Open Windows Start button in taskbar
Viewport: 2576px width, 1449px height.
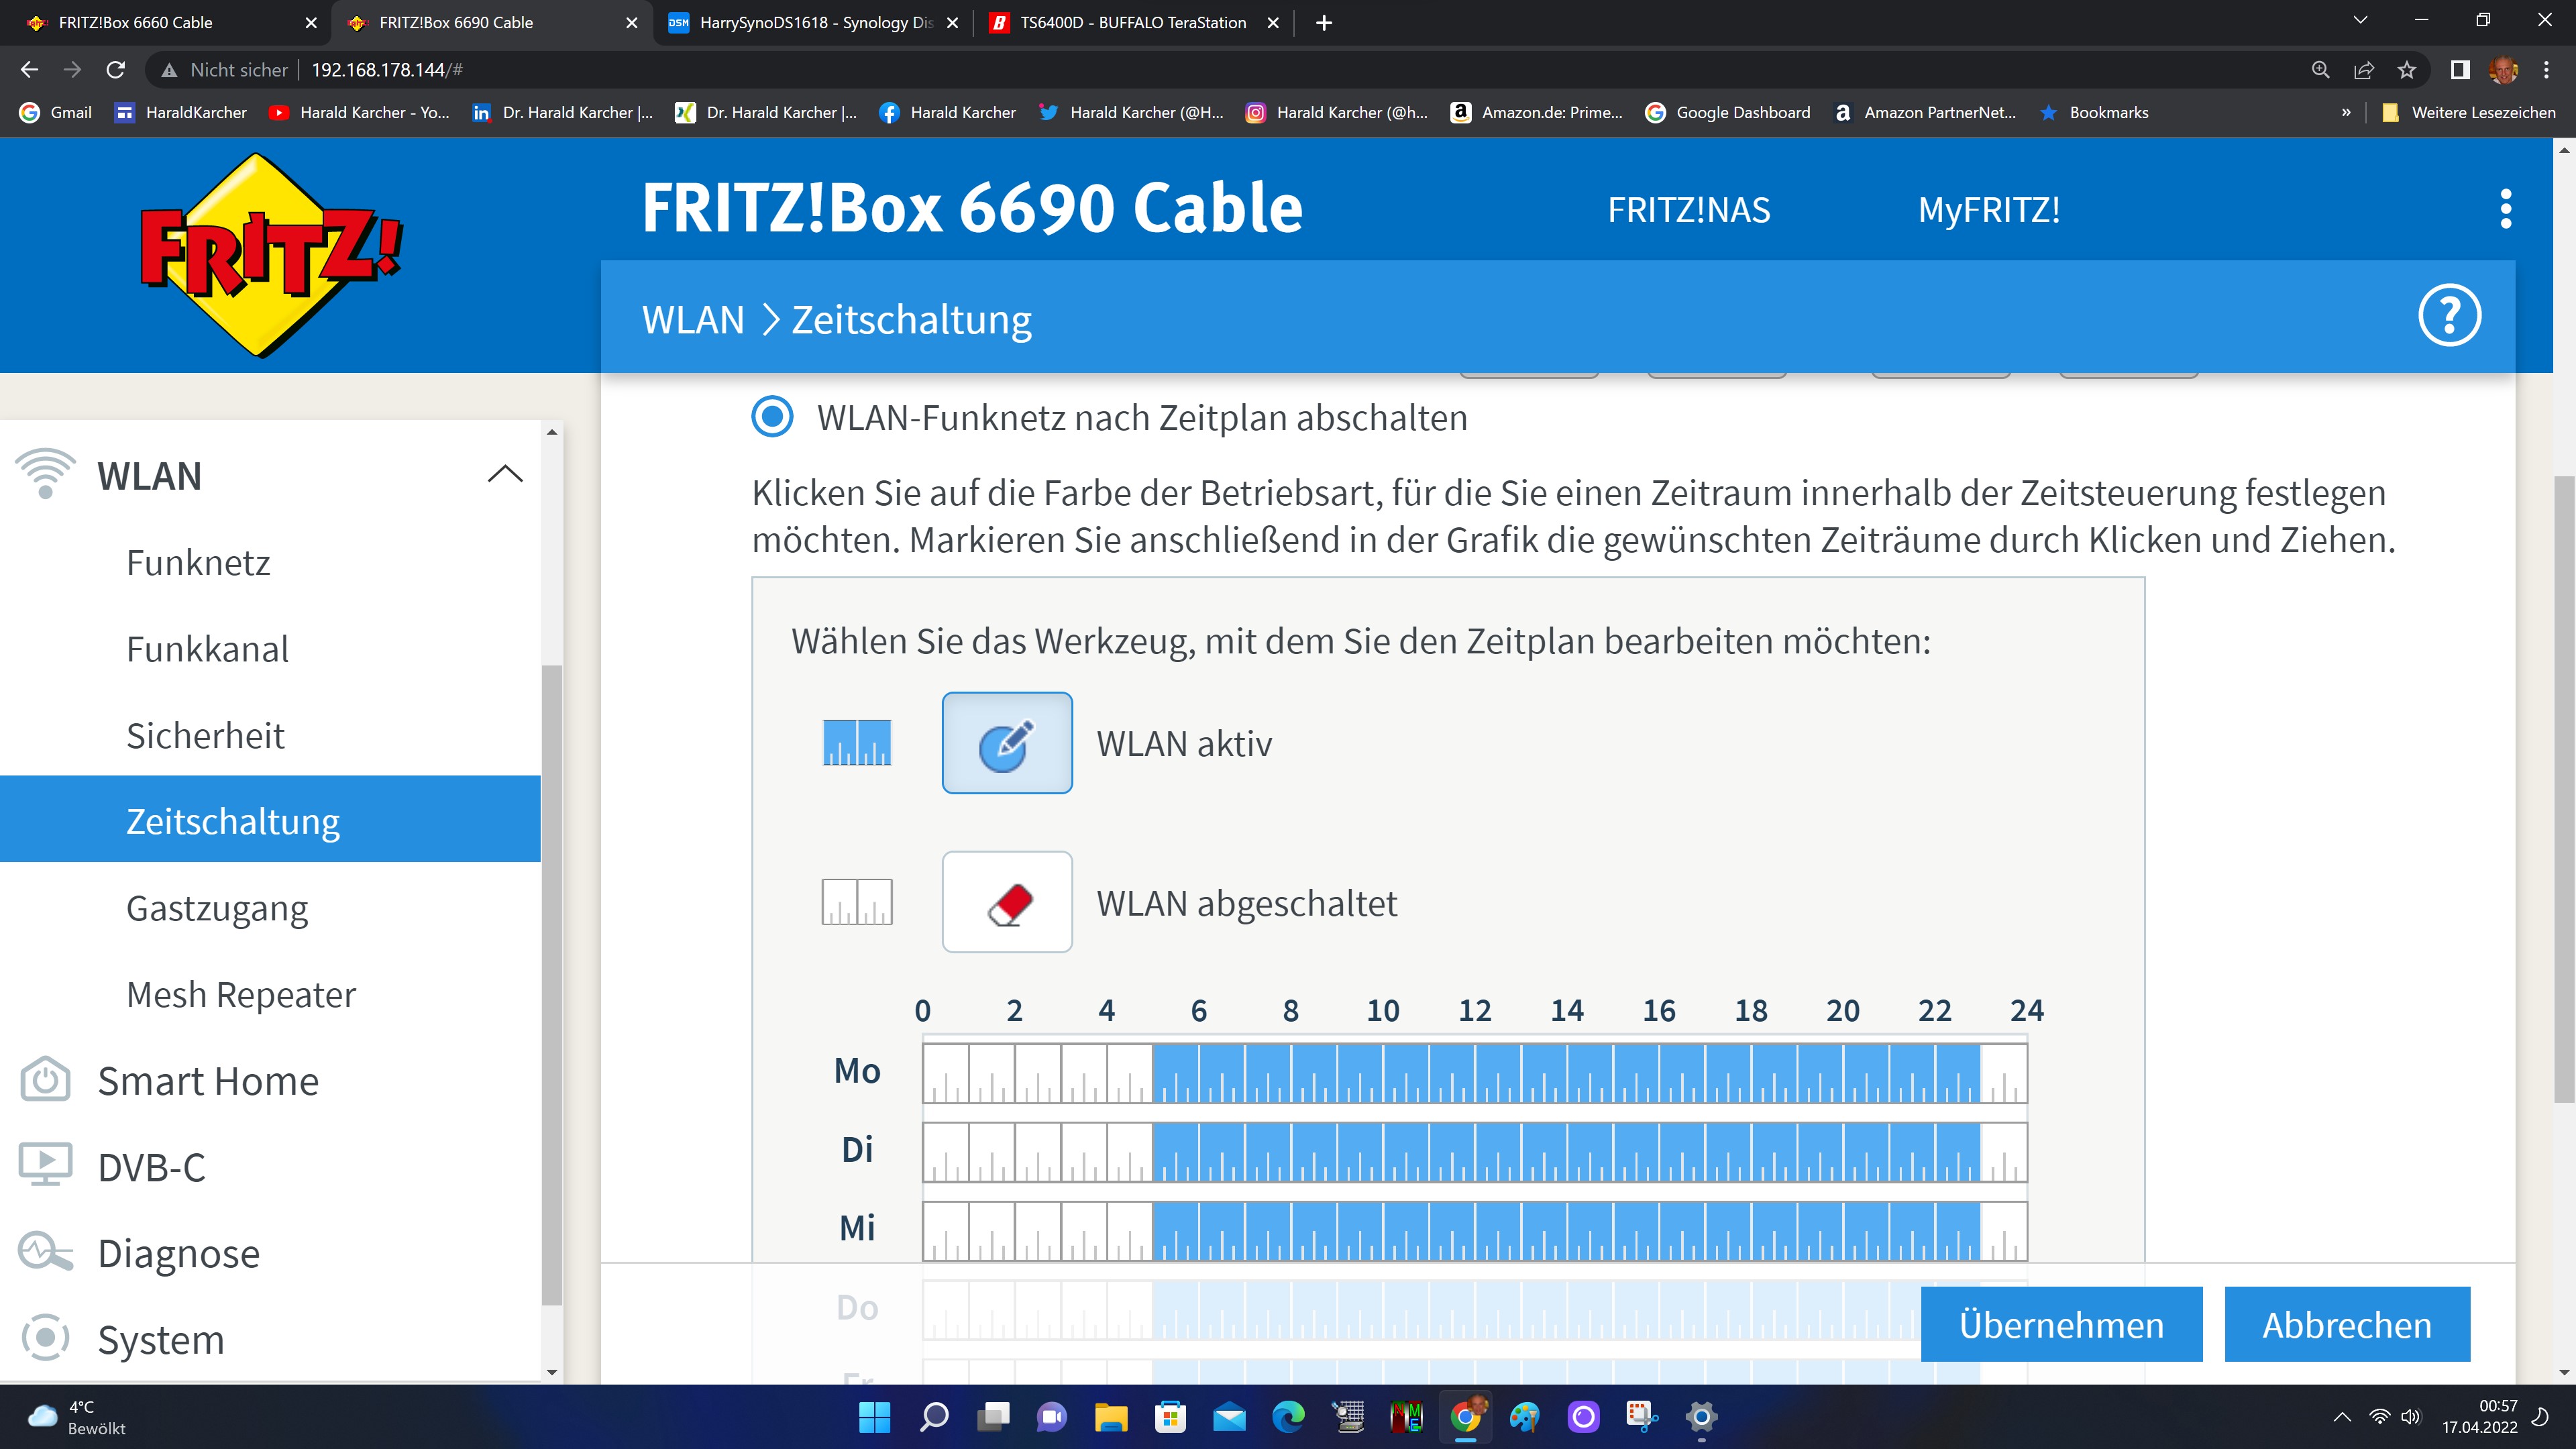coord(874,1417)
